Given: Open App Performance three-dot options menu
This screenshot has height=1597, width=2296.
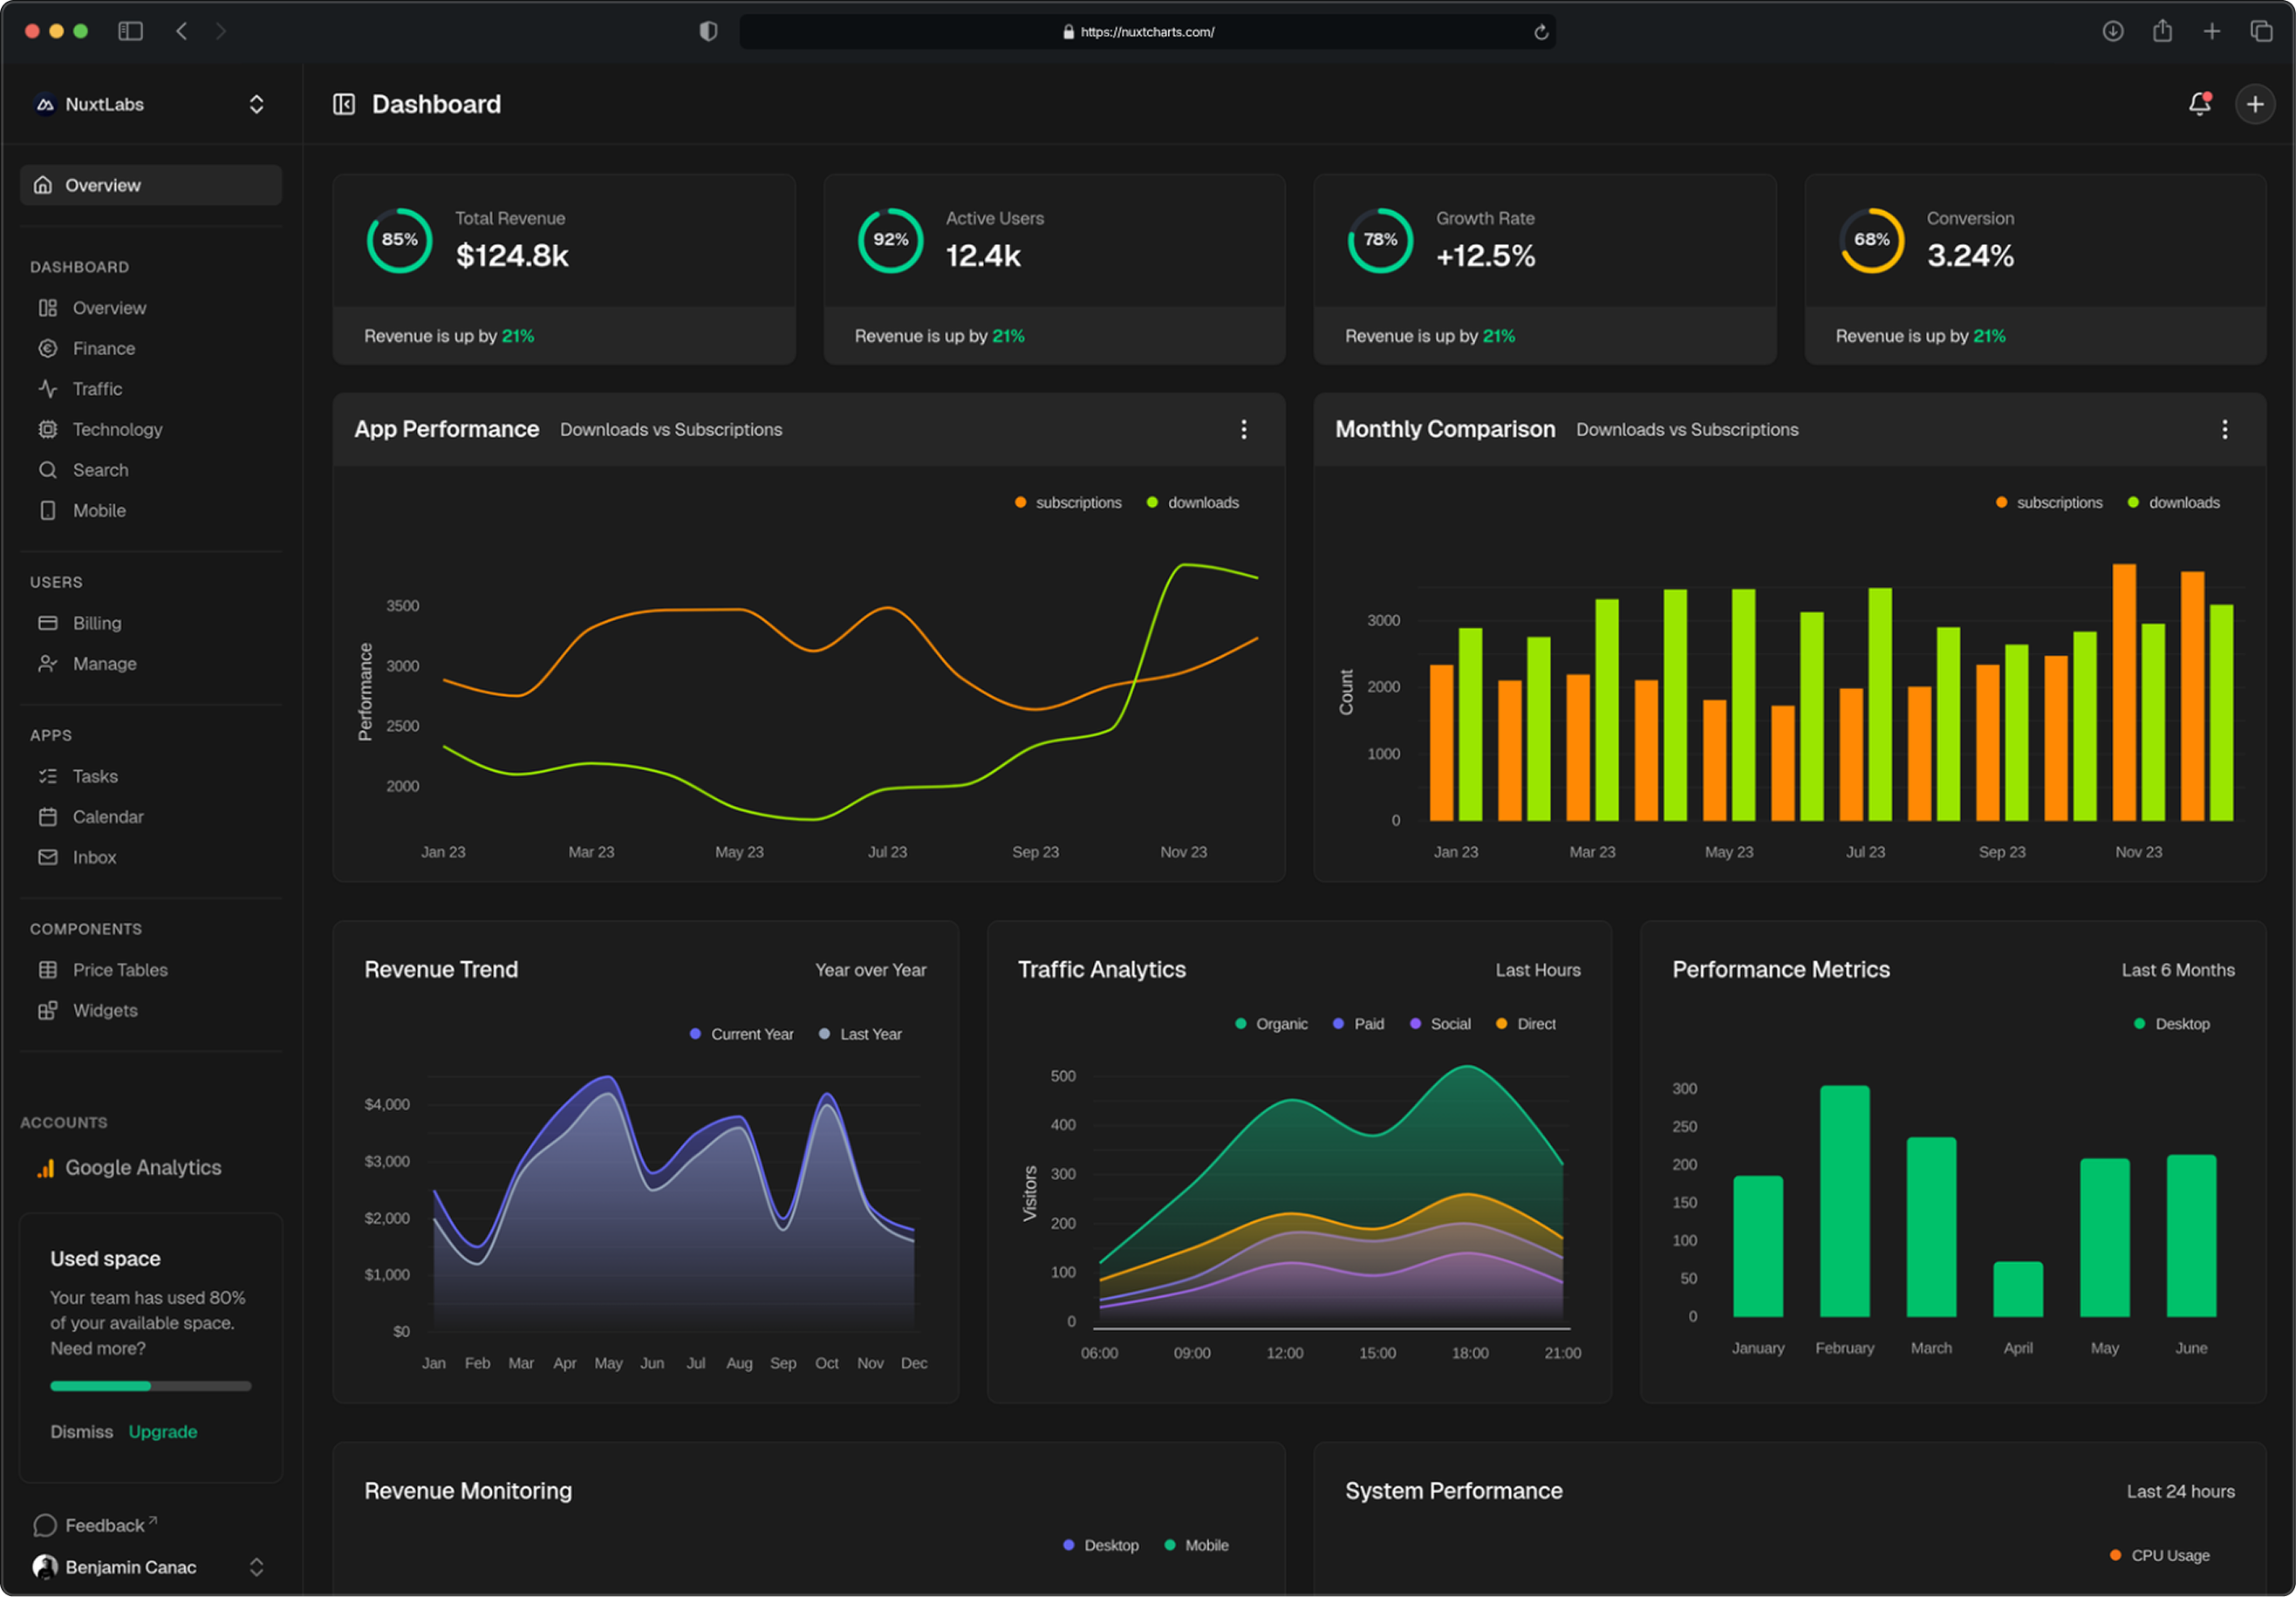Looking at the screenshot, I should (1243, 429).
